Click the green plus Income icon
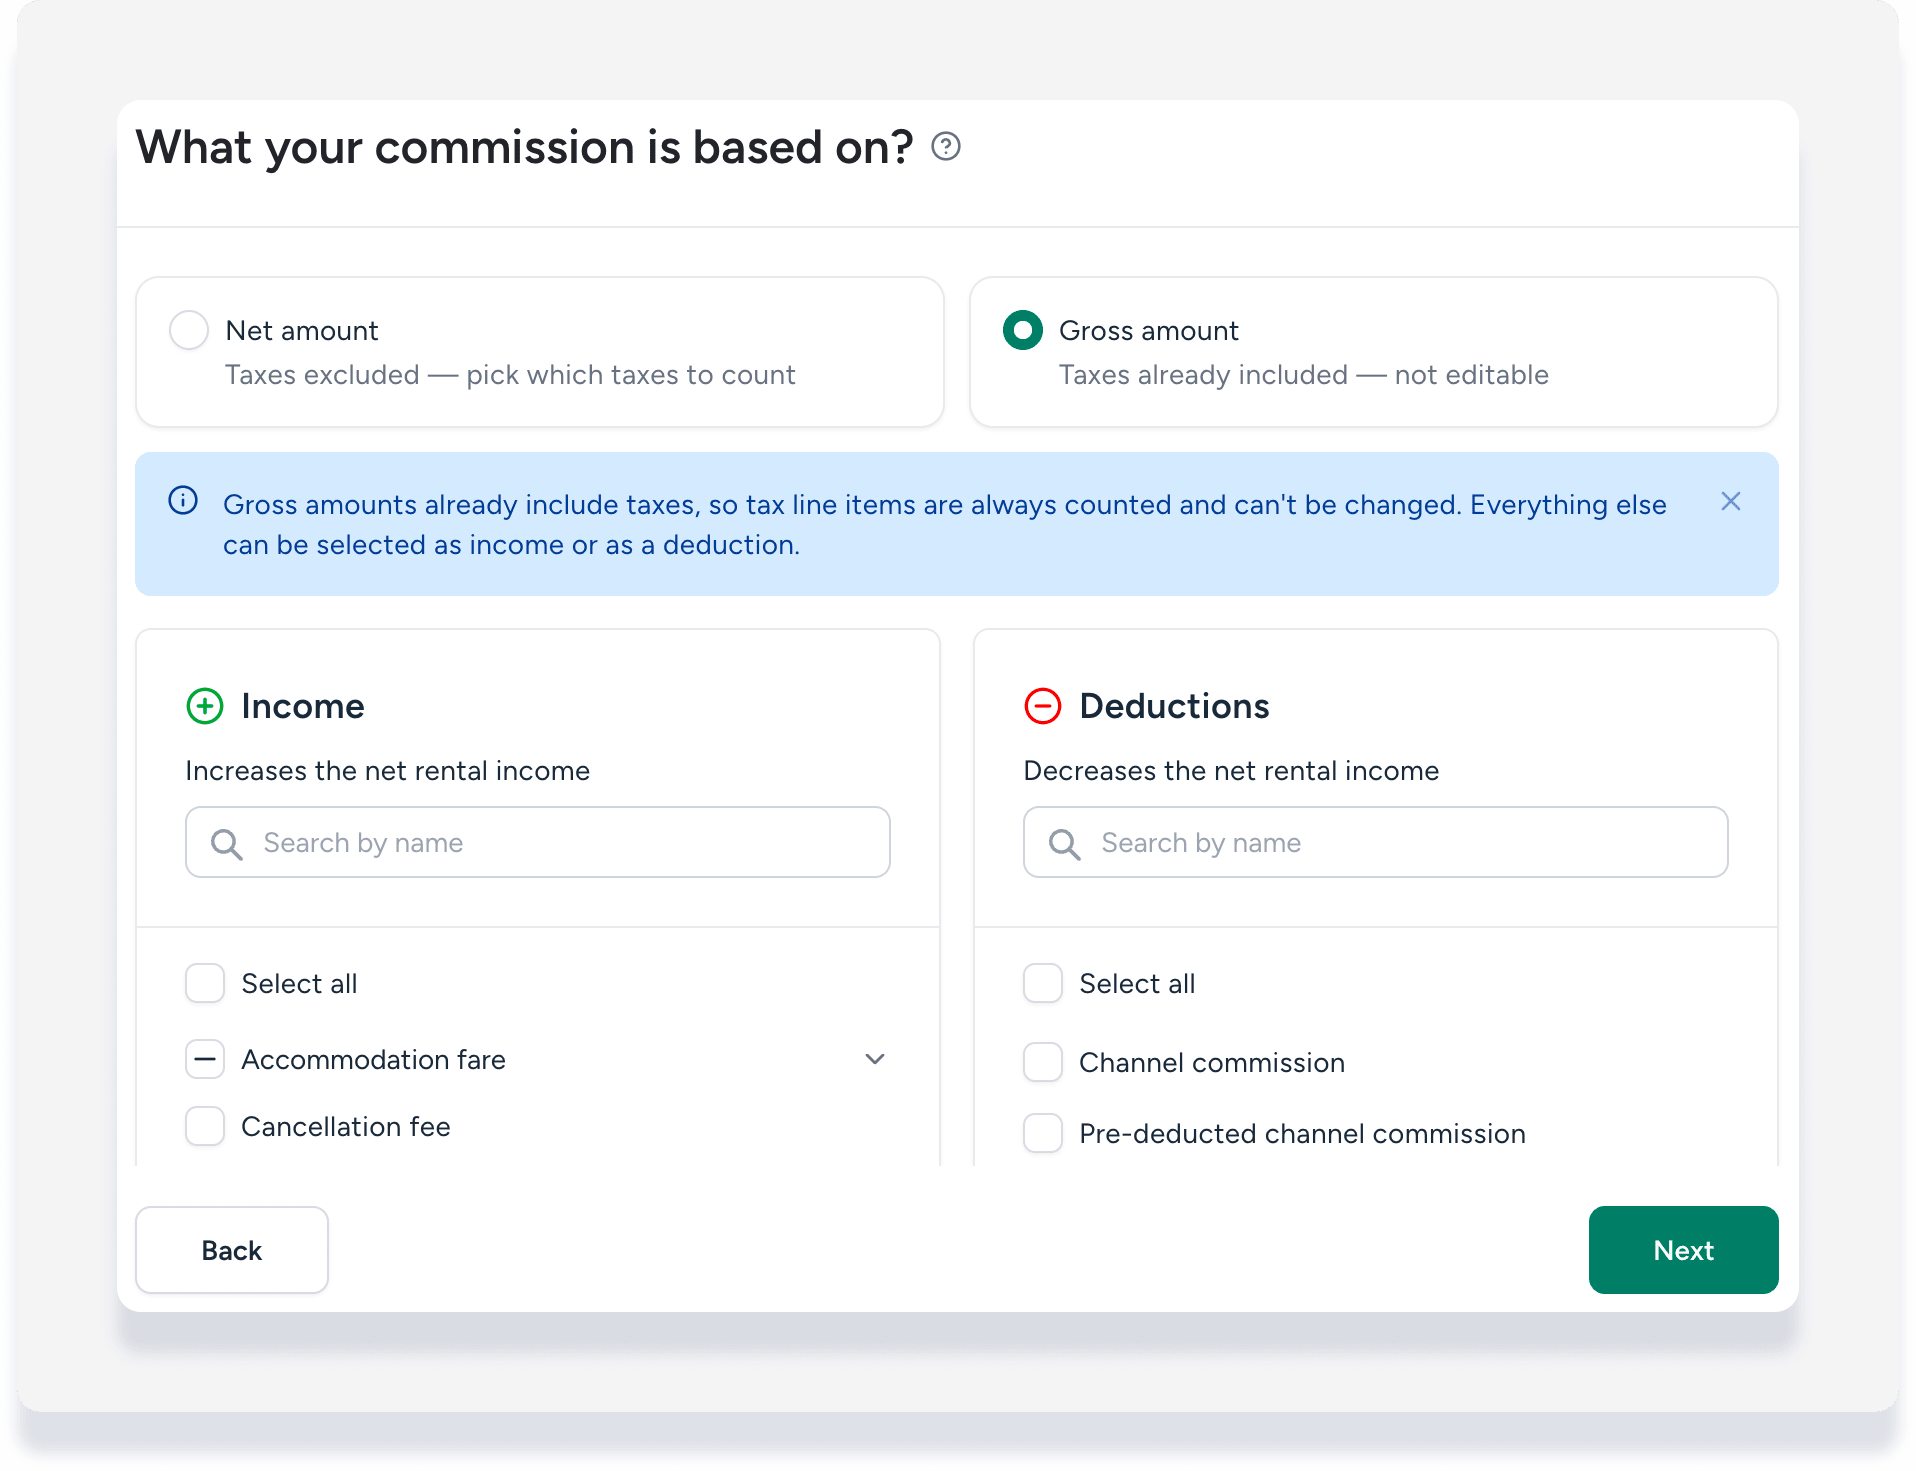The height and width of the screenshot is (1471, 1916). point(205,706)
